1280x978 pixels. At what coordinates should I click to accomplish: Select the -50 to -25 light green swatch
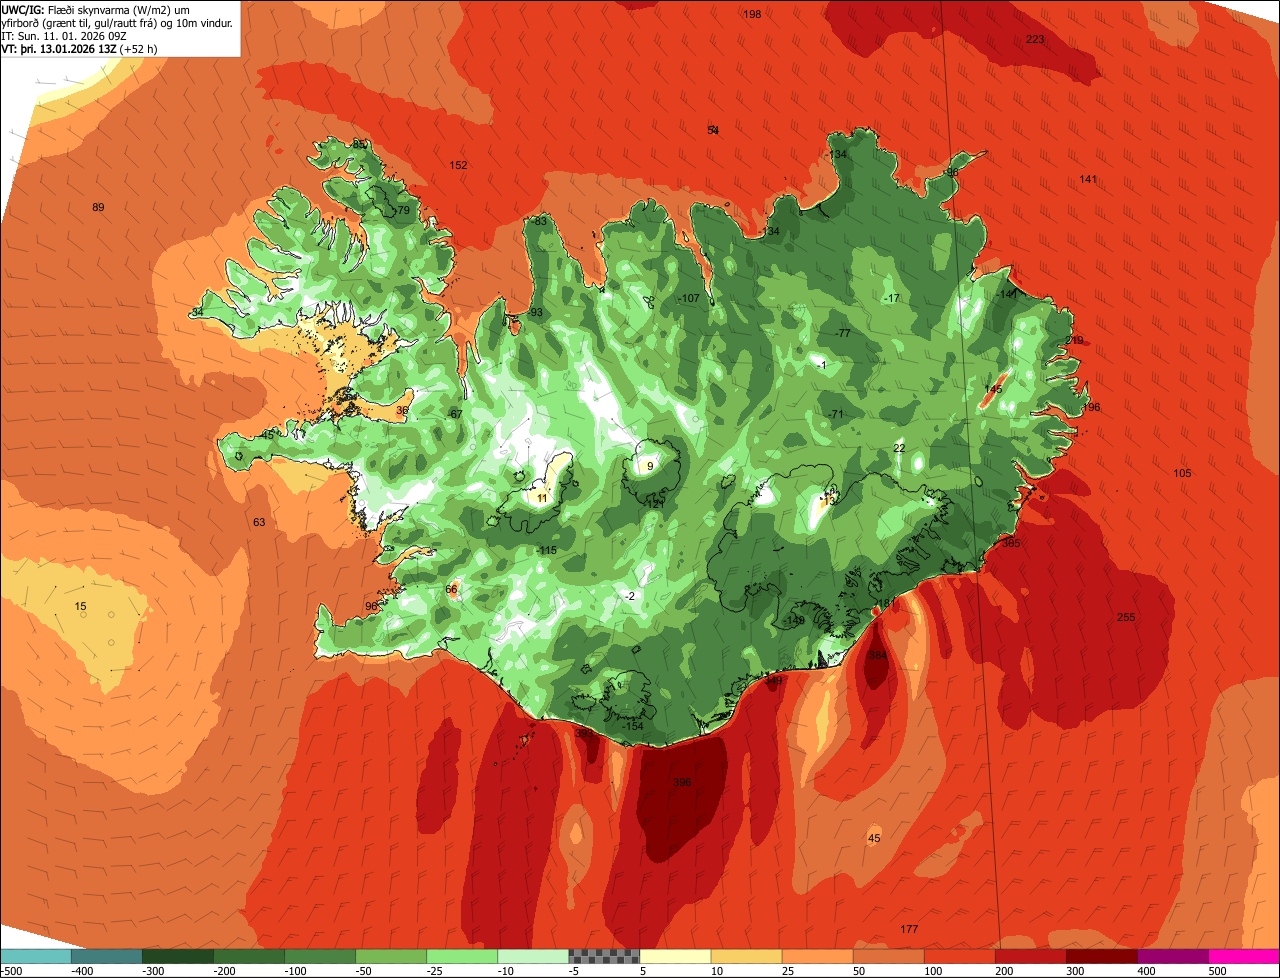click(x=390, y=956)
